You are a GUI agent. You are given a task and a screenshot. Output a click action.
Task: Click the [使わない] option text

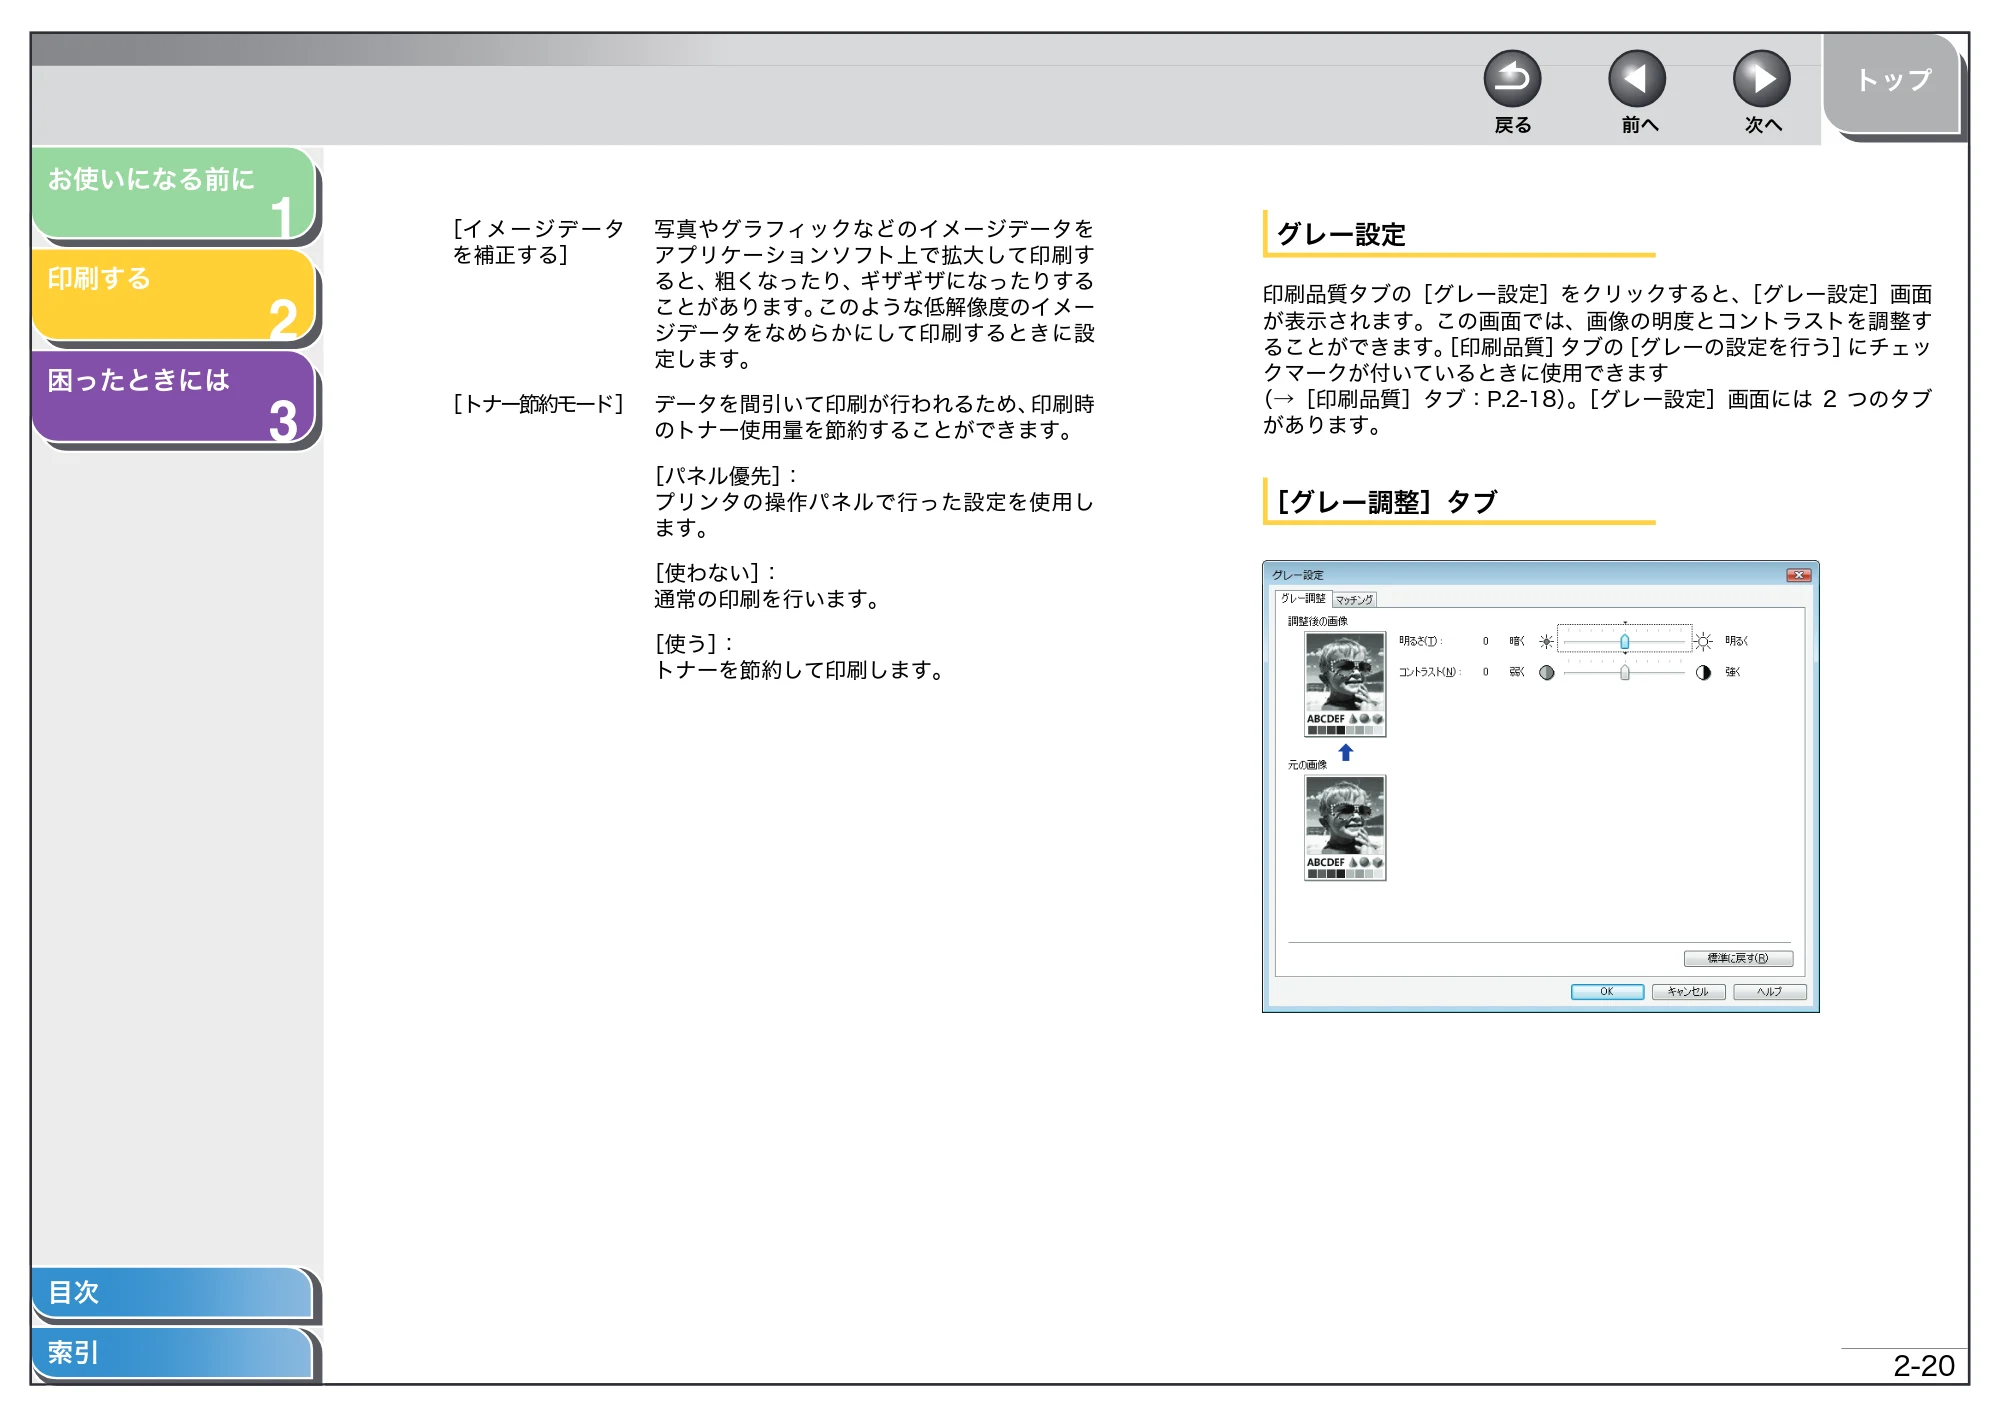715,573
